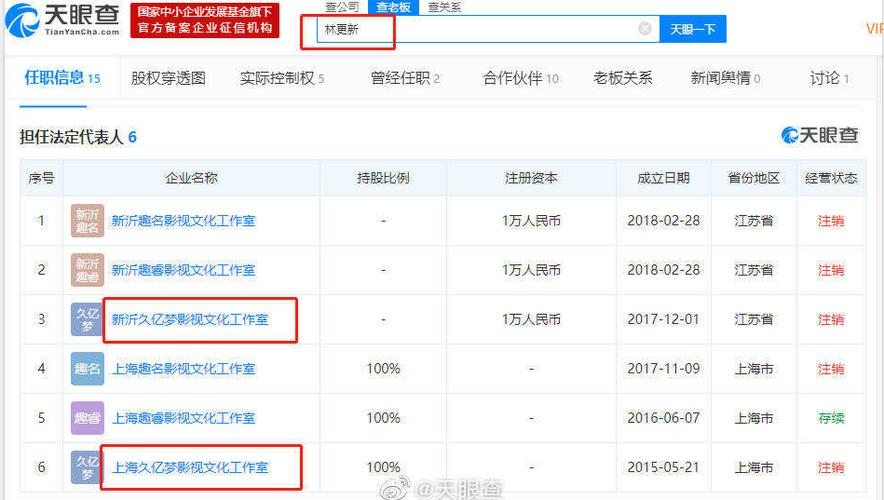The height and width of the screenshot is (500, 884).
Task: Open the 久亿梦 logo icon in row 3
Action: pyautogui.click(x=87, y=320)
